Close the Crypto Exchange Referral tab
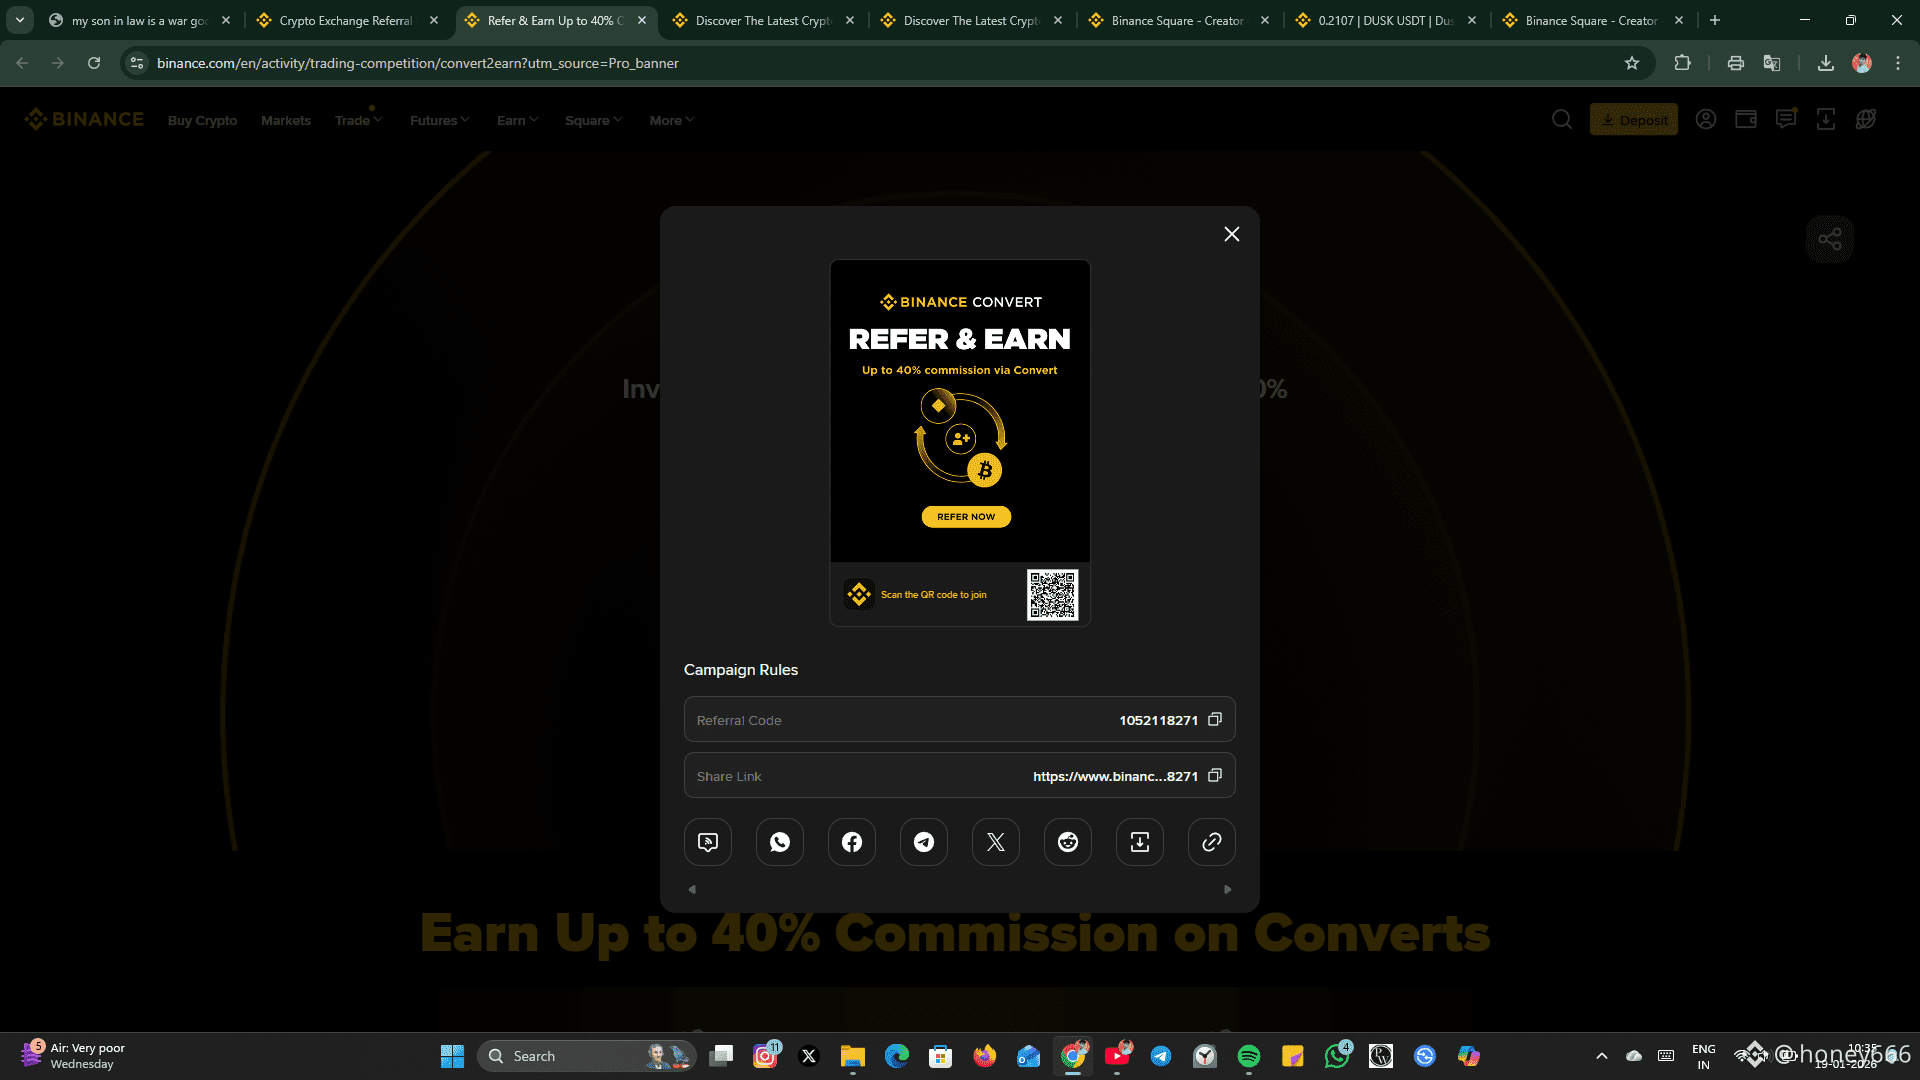This screenshot has height=1080, width=1920. 434,20
